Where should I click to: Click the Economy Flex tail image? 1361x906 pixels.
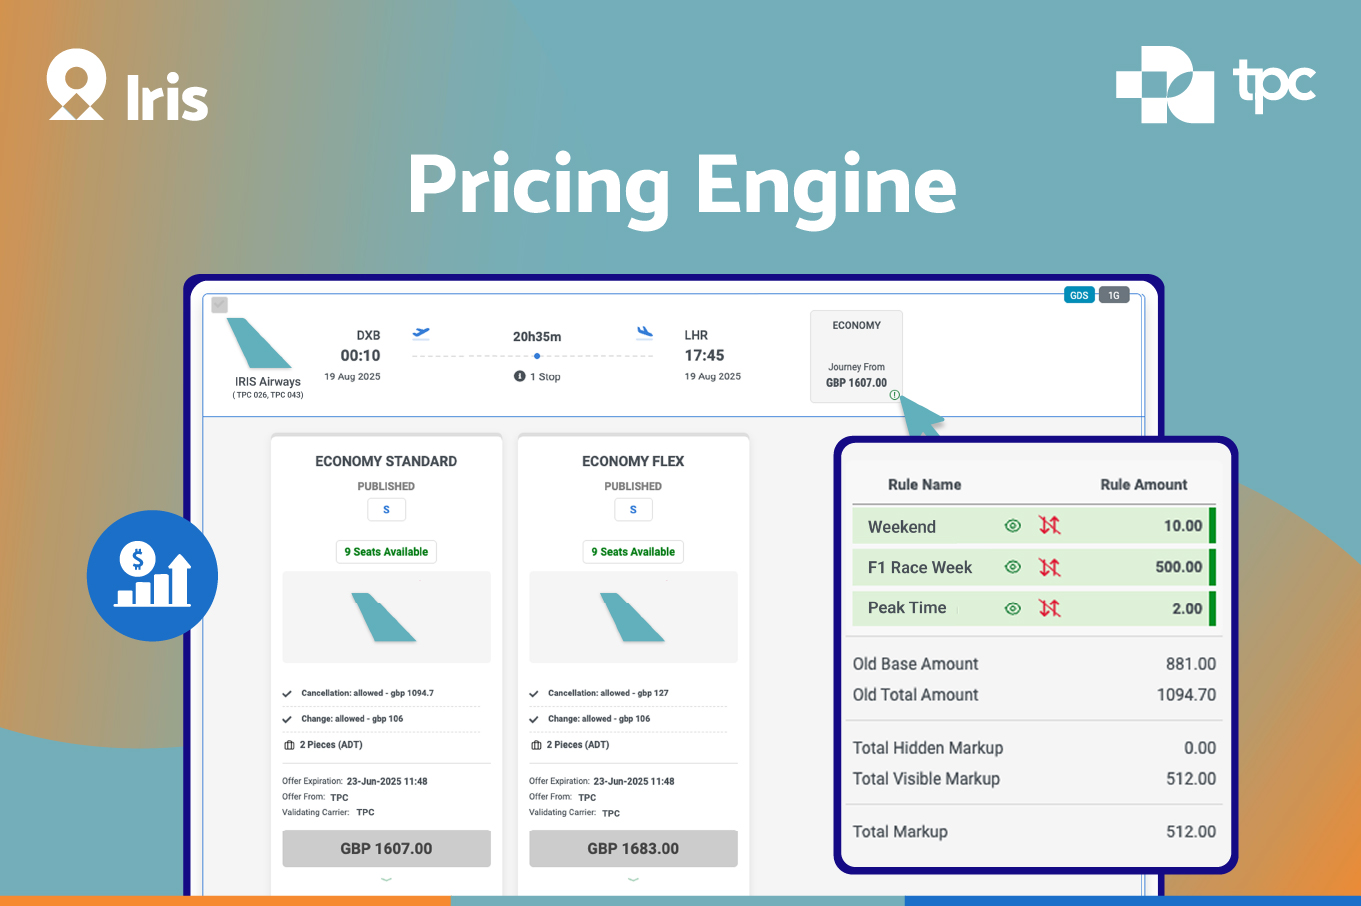pyautogui.click(x=632, y=617)
